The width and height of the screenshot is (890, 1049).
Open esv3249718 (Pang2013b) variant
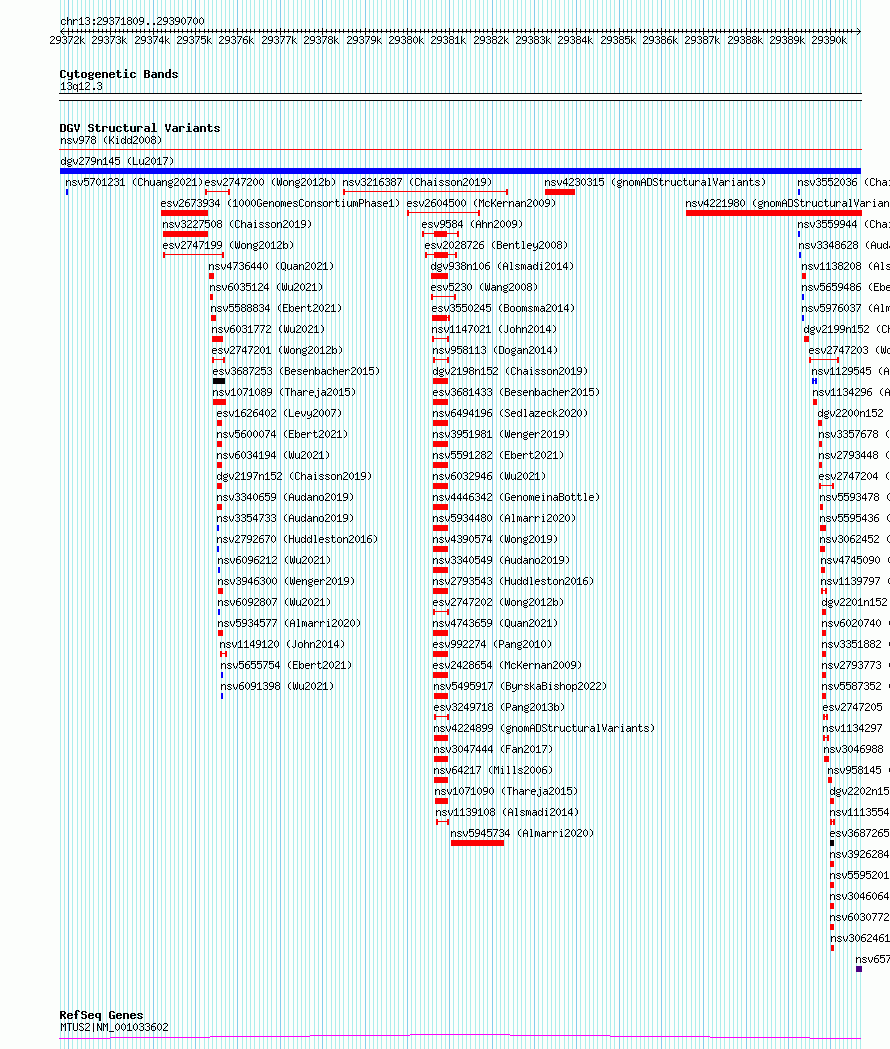(x=499, y=707)
